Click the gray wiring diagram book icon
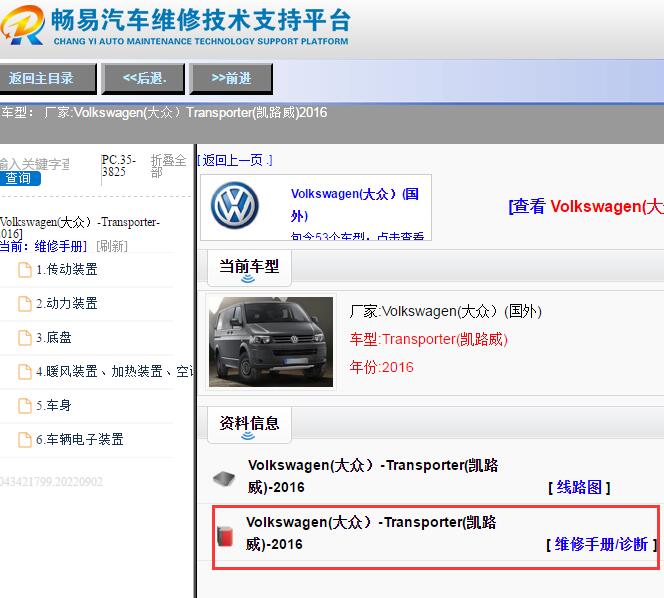This screenshot has height=598, width=664. [224, 479]
